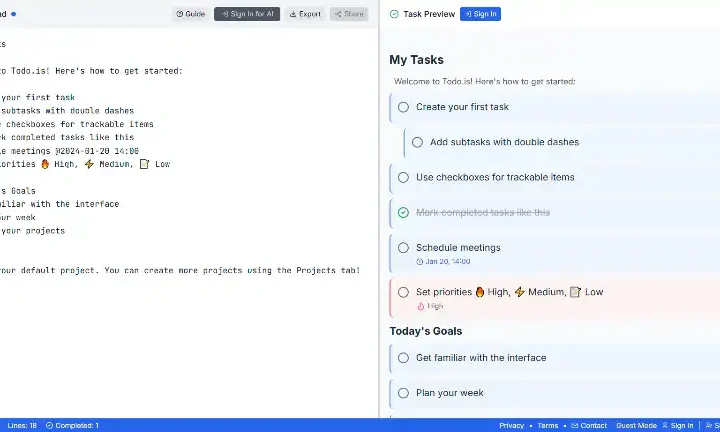Click the login arrow icon in Sign In for AI

tap(225, 14)
